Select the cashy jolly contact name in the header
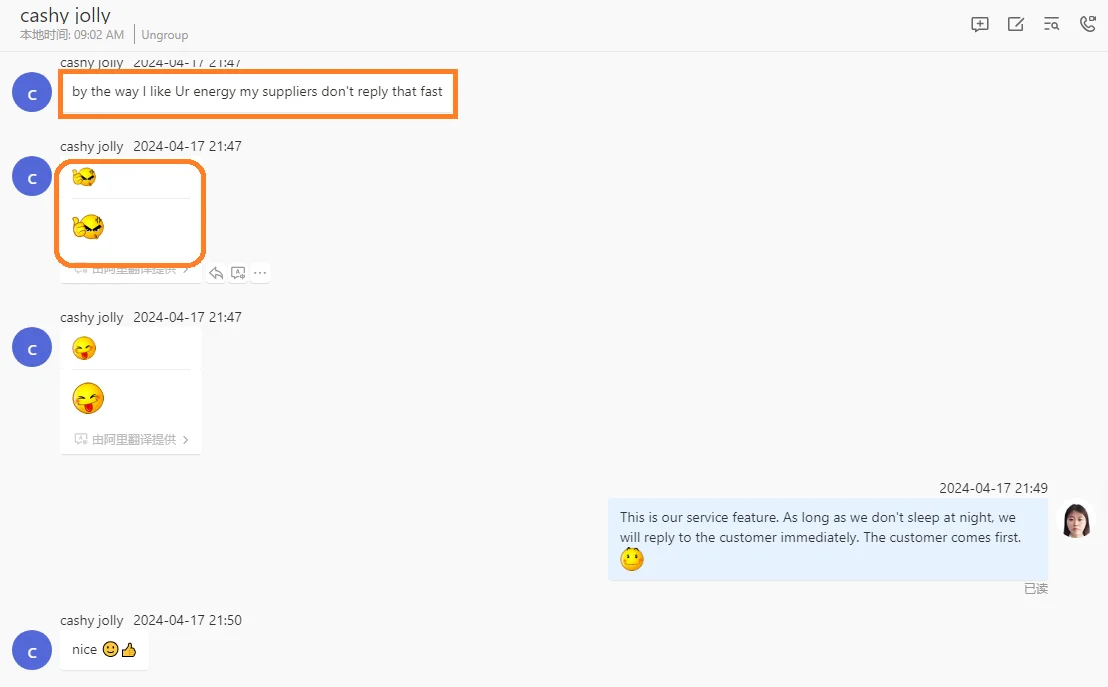1108x687 pixels. coord(65,15)
